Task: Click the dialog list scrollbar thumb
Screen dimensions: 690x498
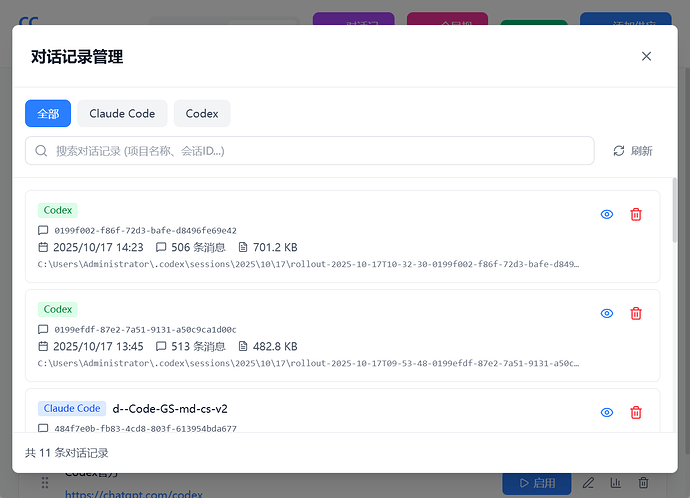Action: (x=675, y=210)
